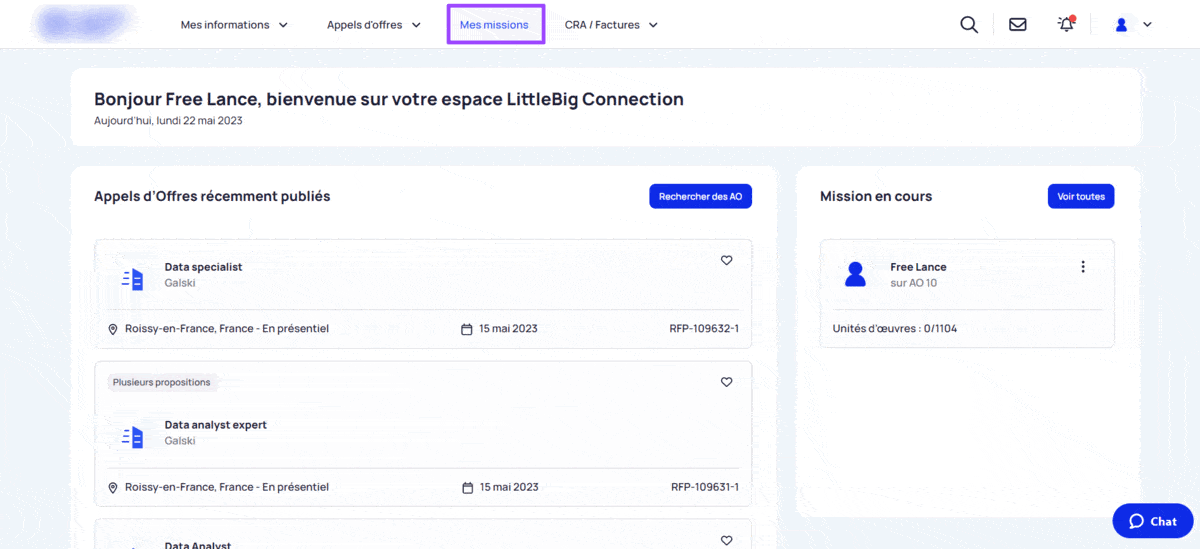Image resolution: width=1200 pixels, height=549 pixels.
Task: Click Galski under Data specialist
Action: coord(180,283)
